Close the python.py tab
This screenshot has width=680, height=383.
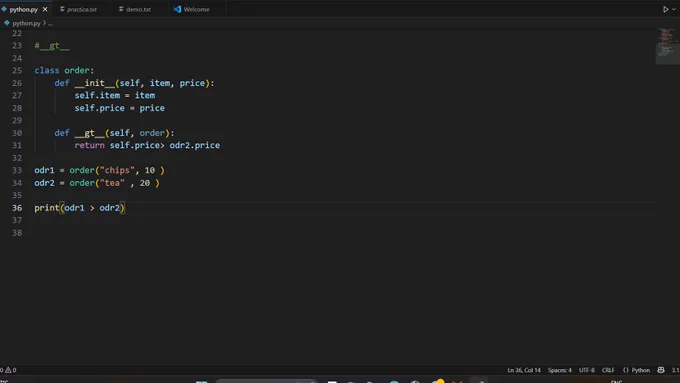click(45, 9)
